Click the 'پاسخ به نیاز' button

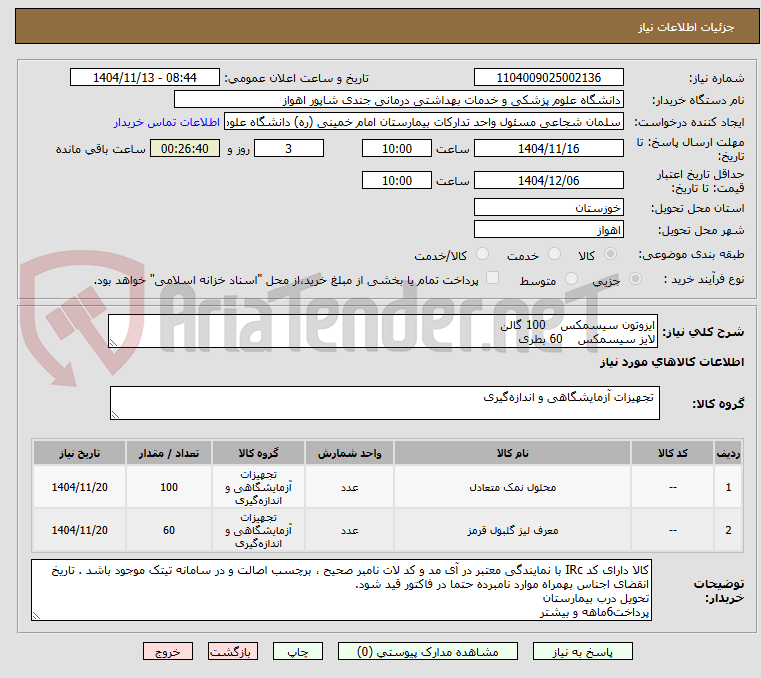(x=582, y=652)
